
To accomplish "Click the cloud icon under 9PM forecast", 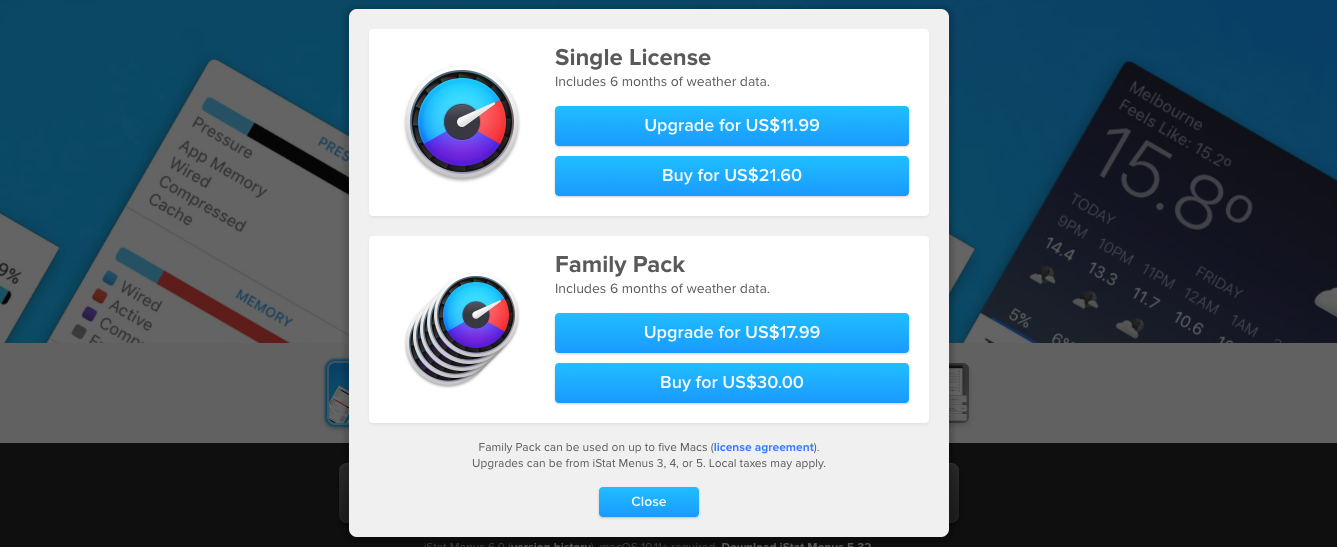I will point(1043,274).
